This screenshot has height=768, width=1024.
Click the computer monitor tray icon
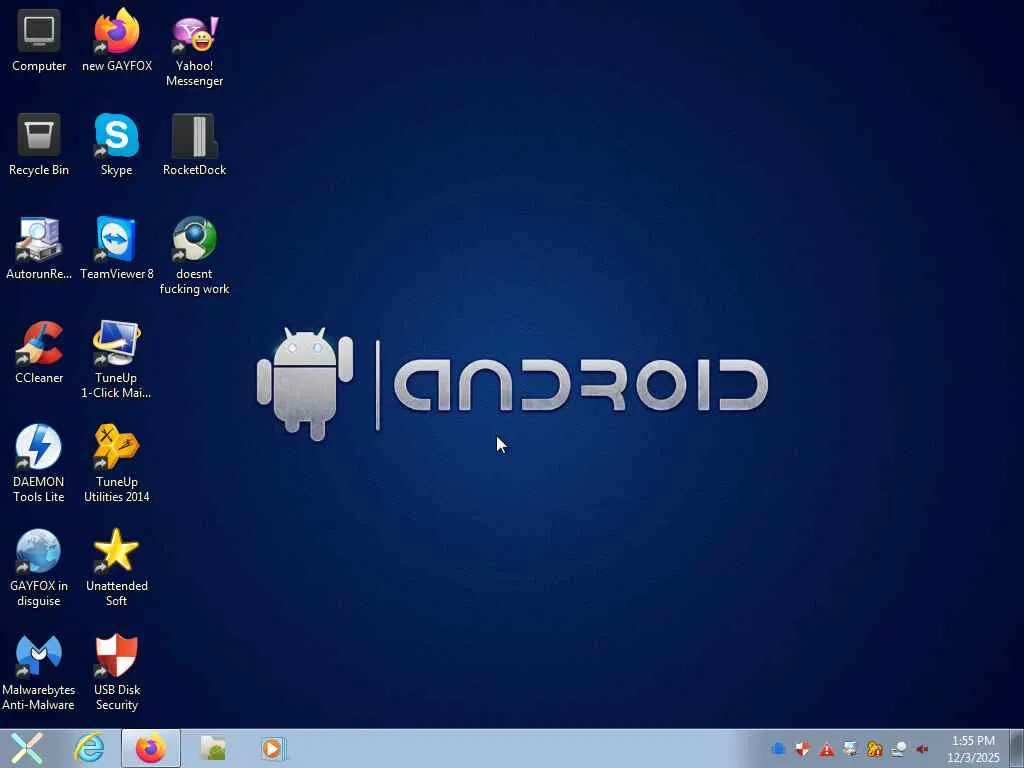pos(850,749)
